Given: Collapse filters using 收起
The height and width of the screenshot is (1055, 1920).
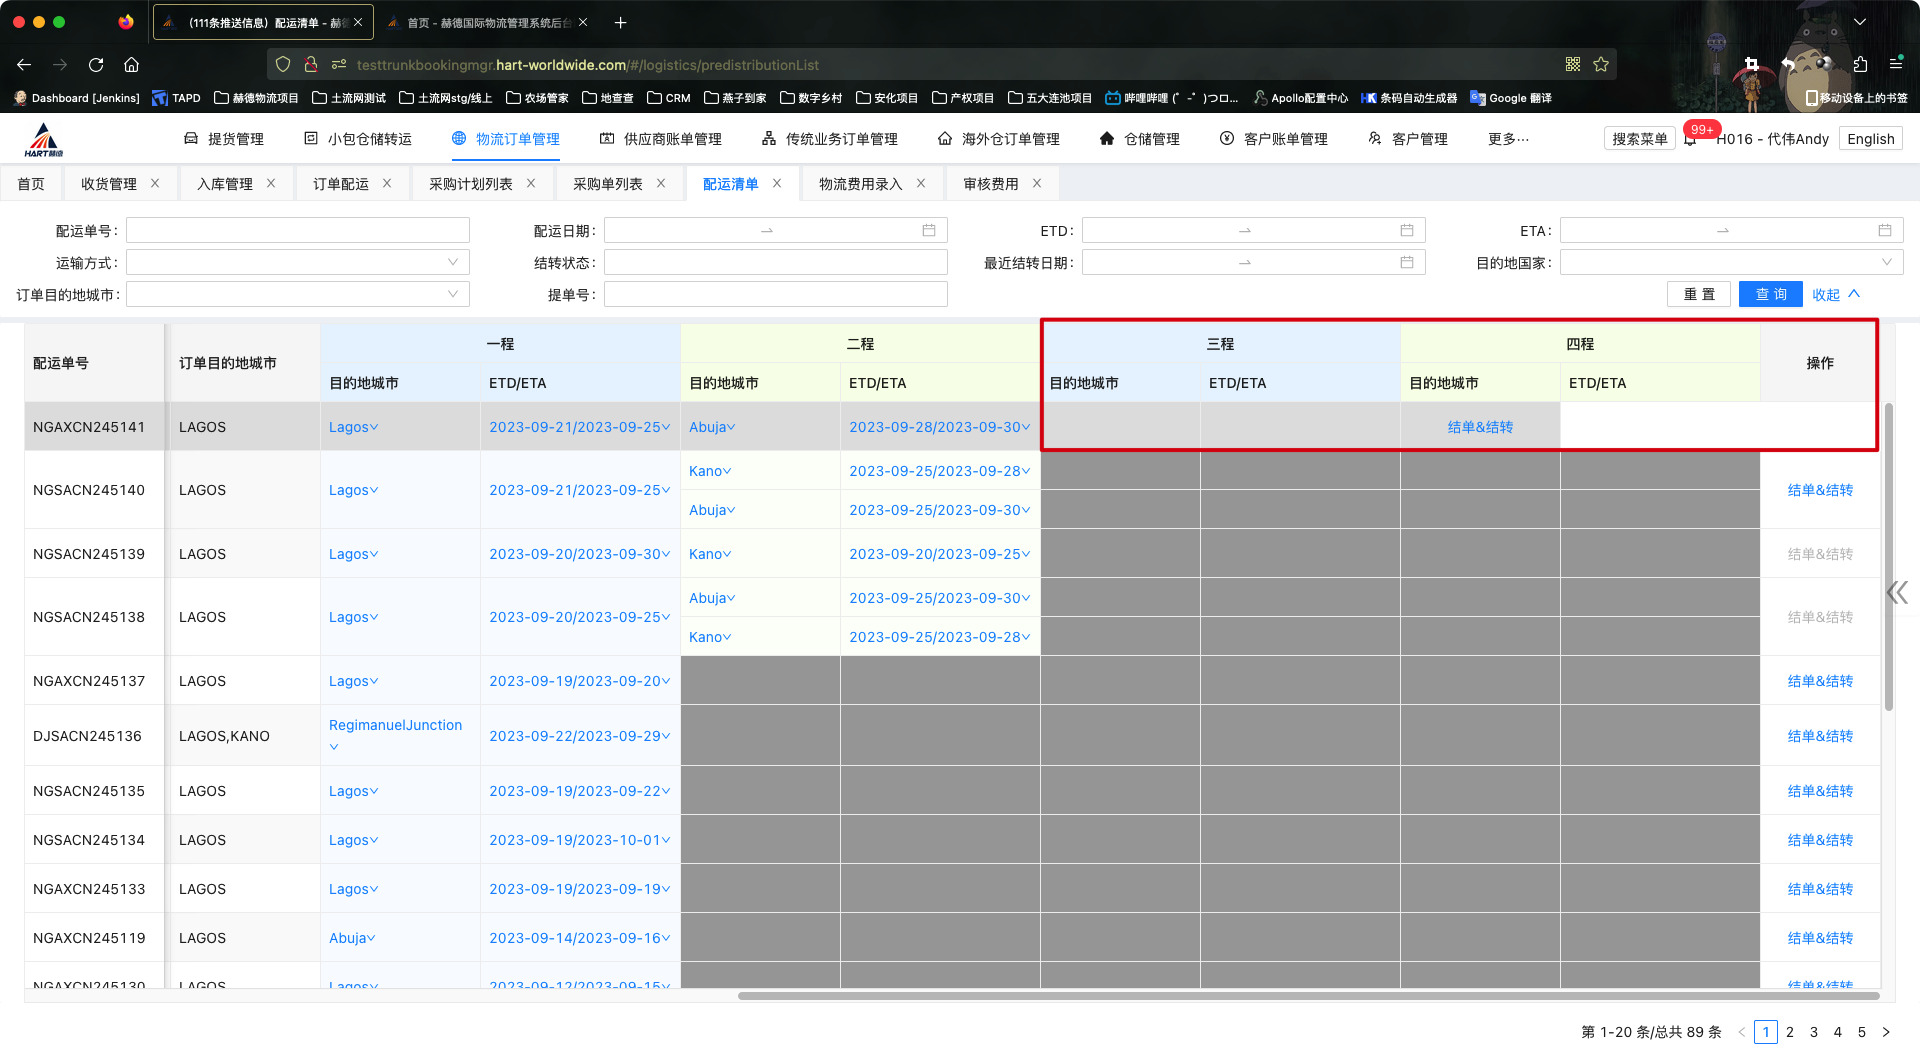Looking at the screenshot, I should (x=1835, y=295).
